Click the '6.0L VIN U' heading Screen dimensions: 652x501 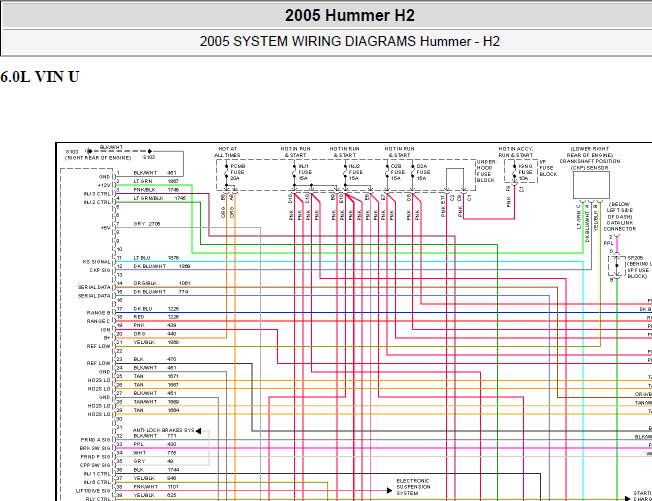click(x=40, y=77)
